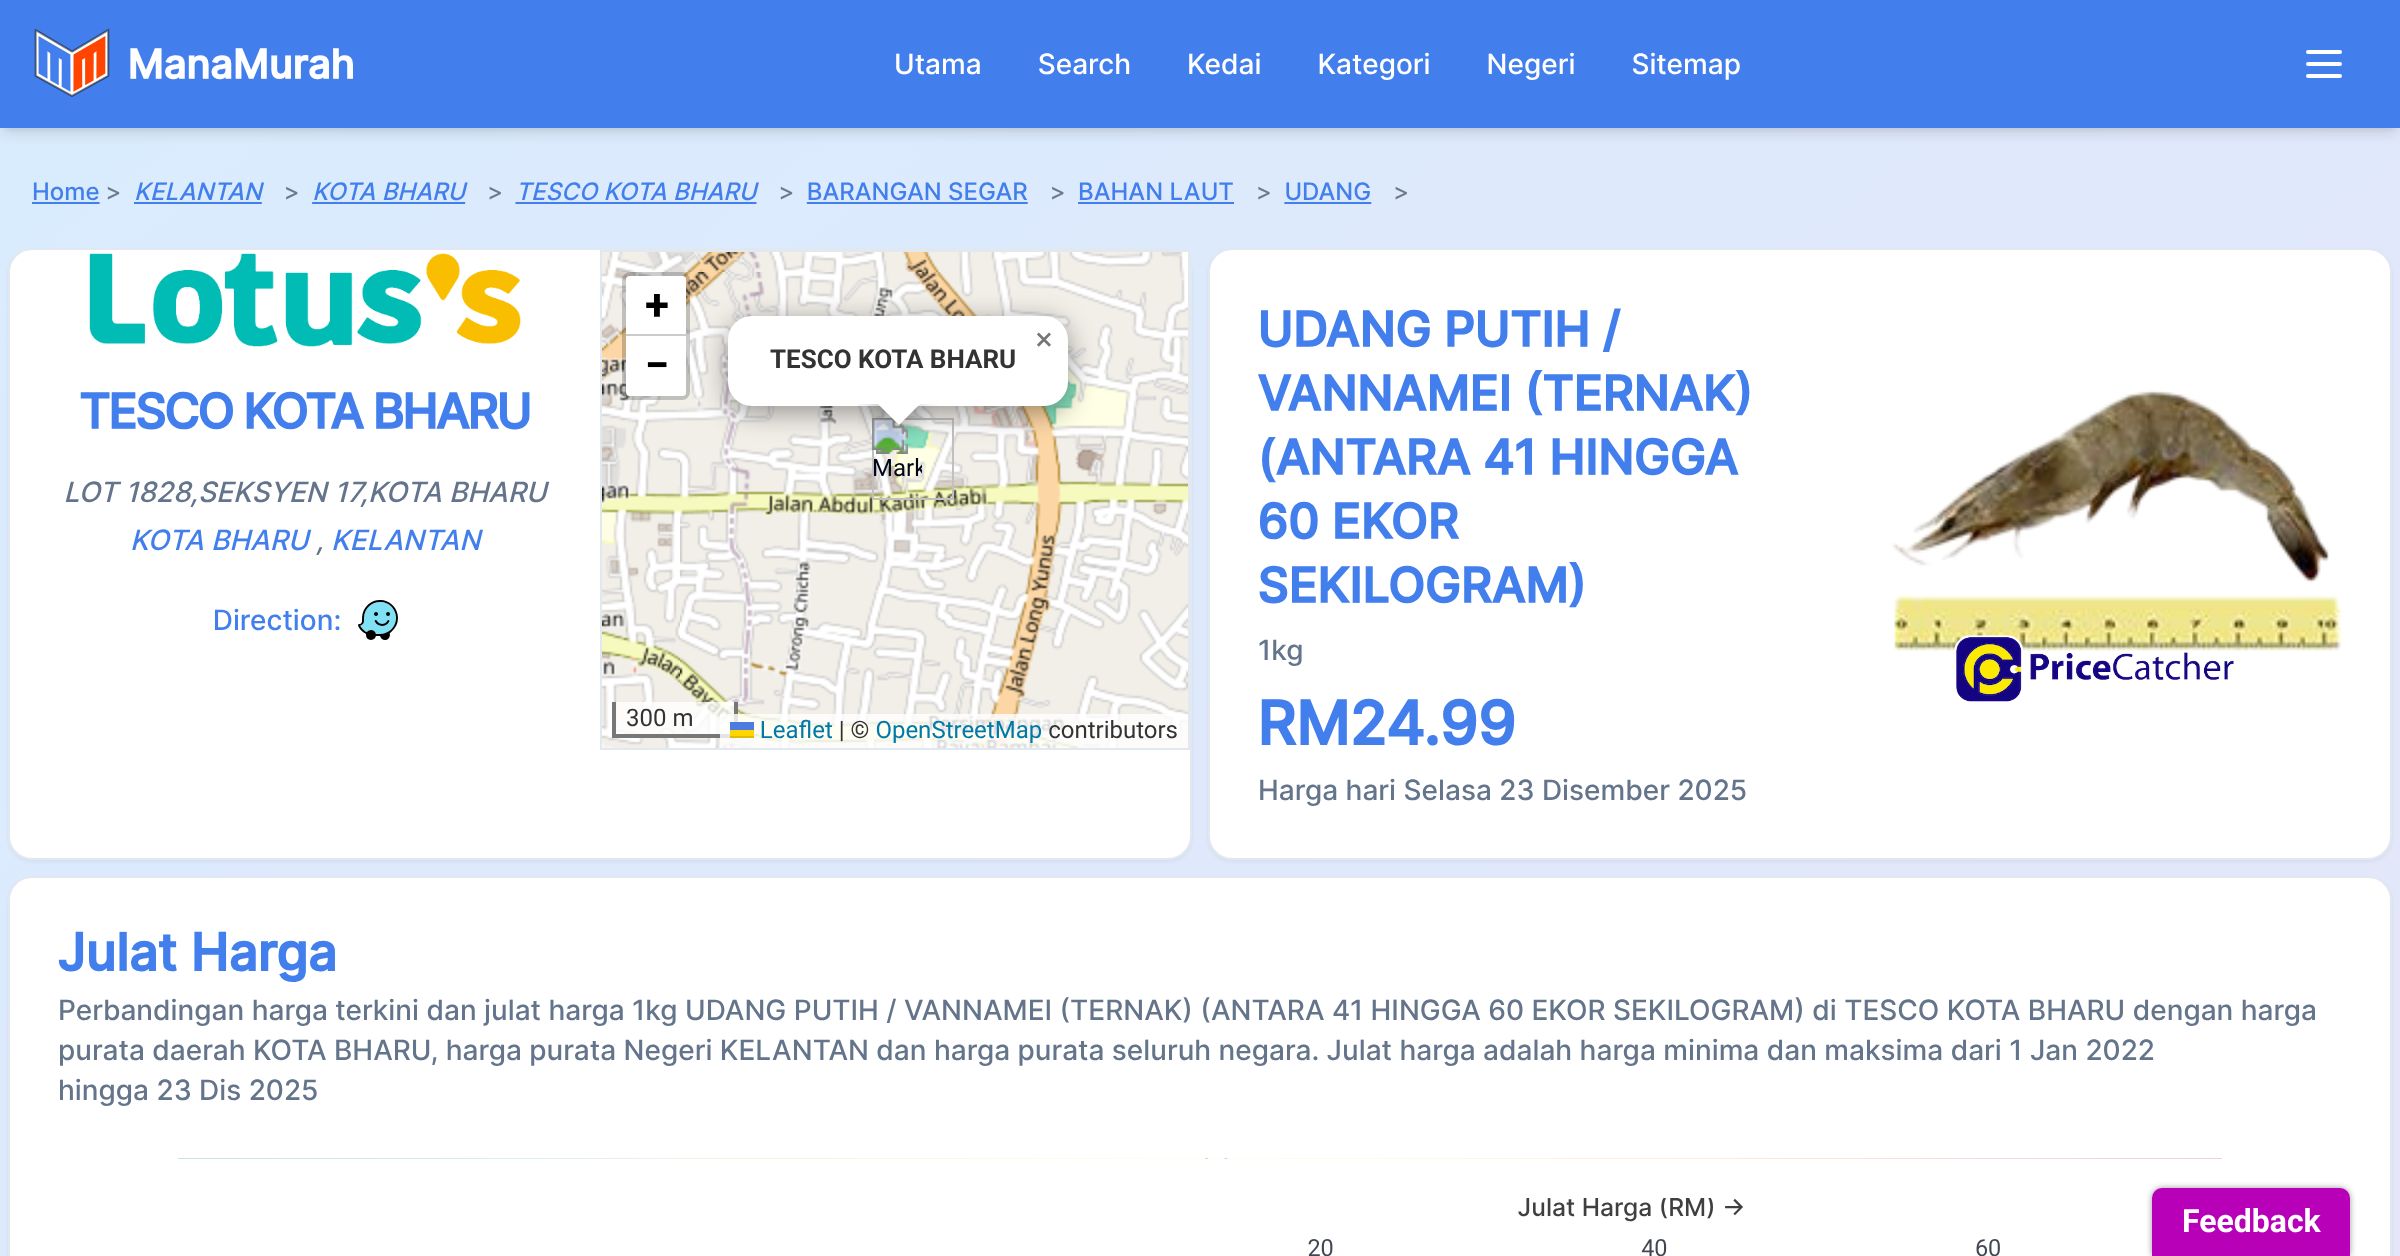Click the PriceCatcher logo
The width and height of the screenshot is (2400, 1256).
tap(2095, 668)
